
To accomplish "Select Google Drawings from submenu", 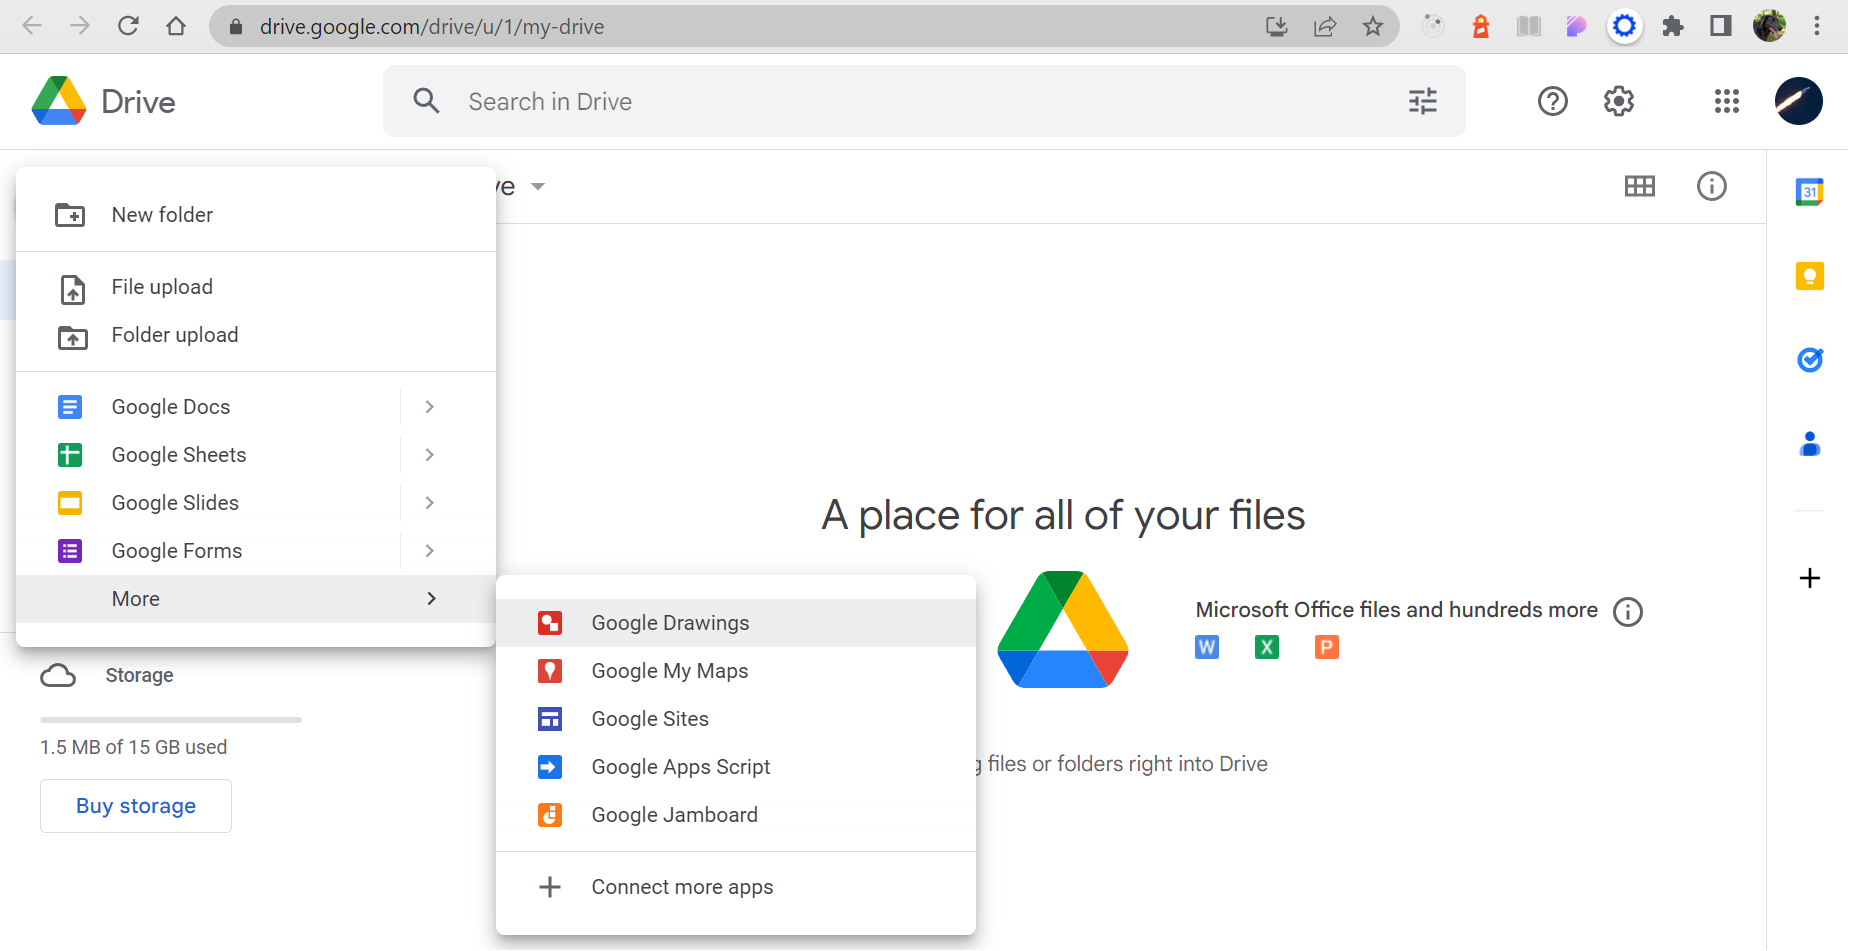I will click(736, 623).
